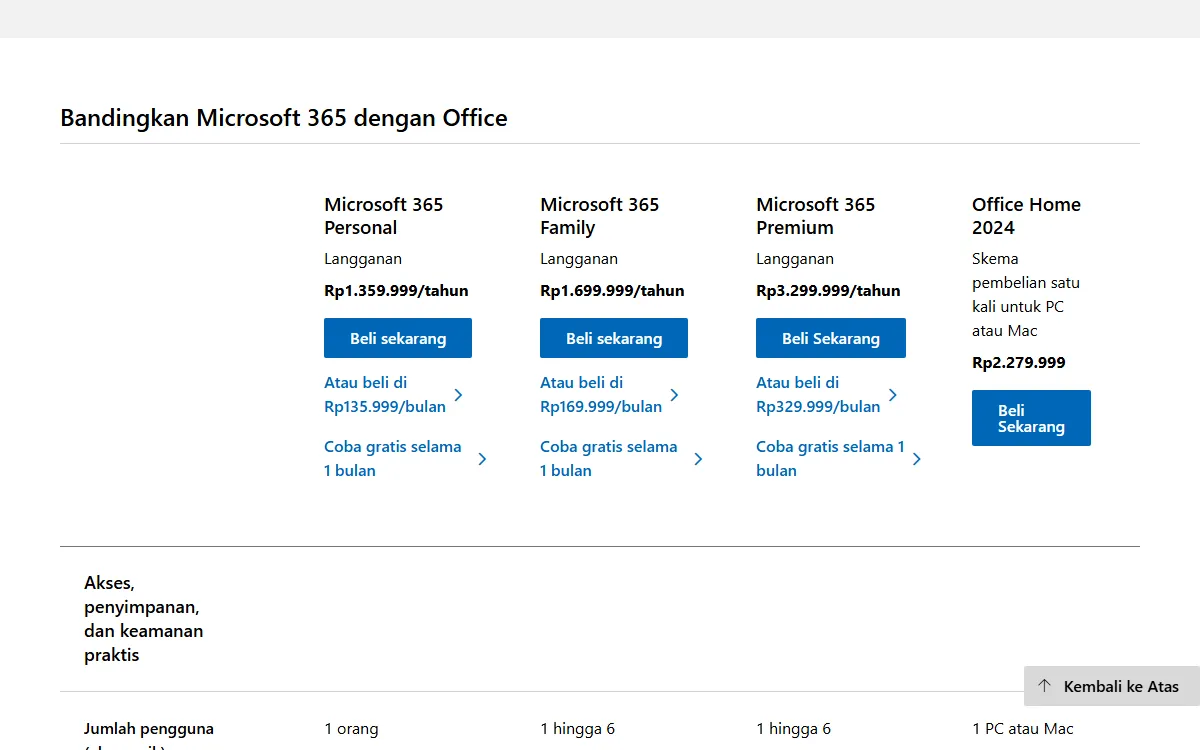This screenshot has width=1200, height=750.
Task: Click Beli Sekarang for Microsoft 365 Premium
Action: click(831, 338)
